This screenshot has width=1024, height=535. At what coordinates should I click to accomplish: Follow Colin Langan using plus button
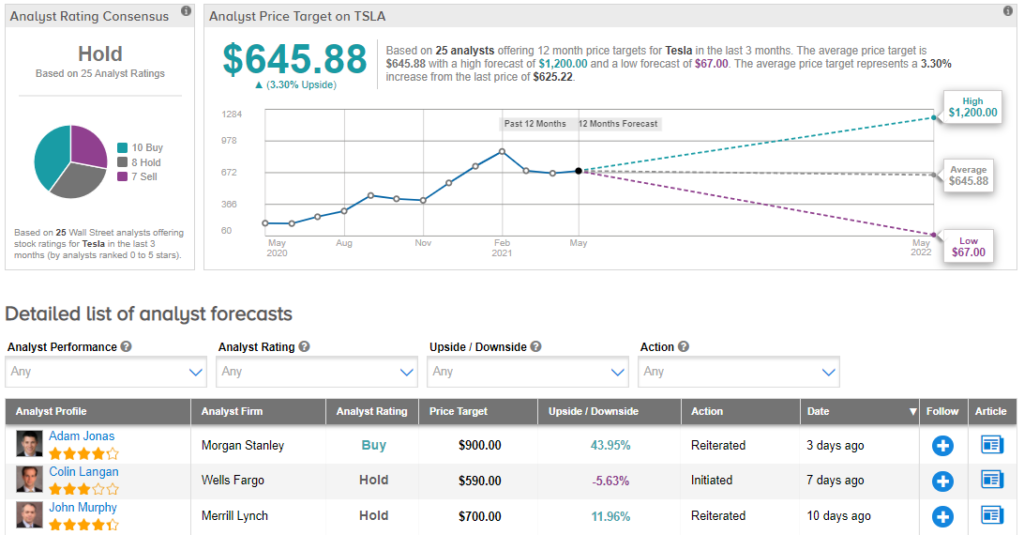click(x=942, y=481)
